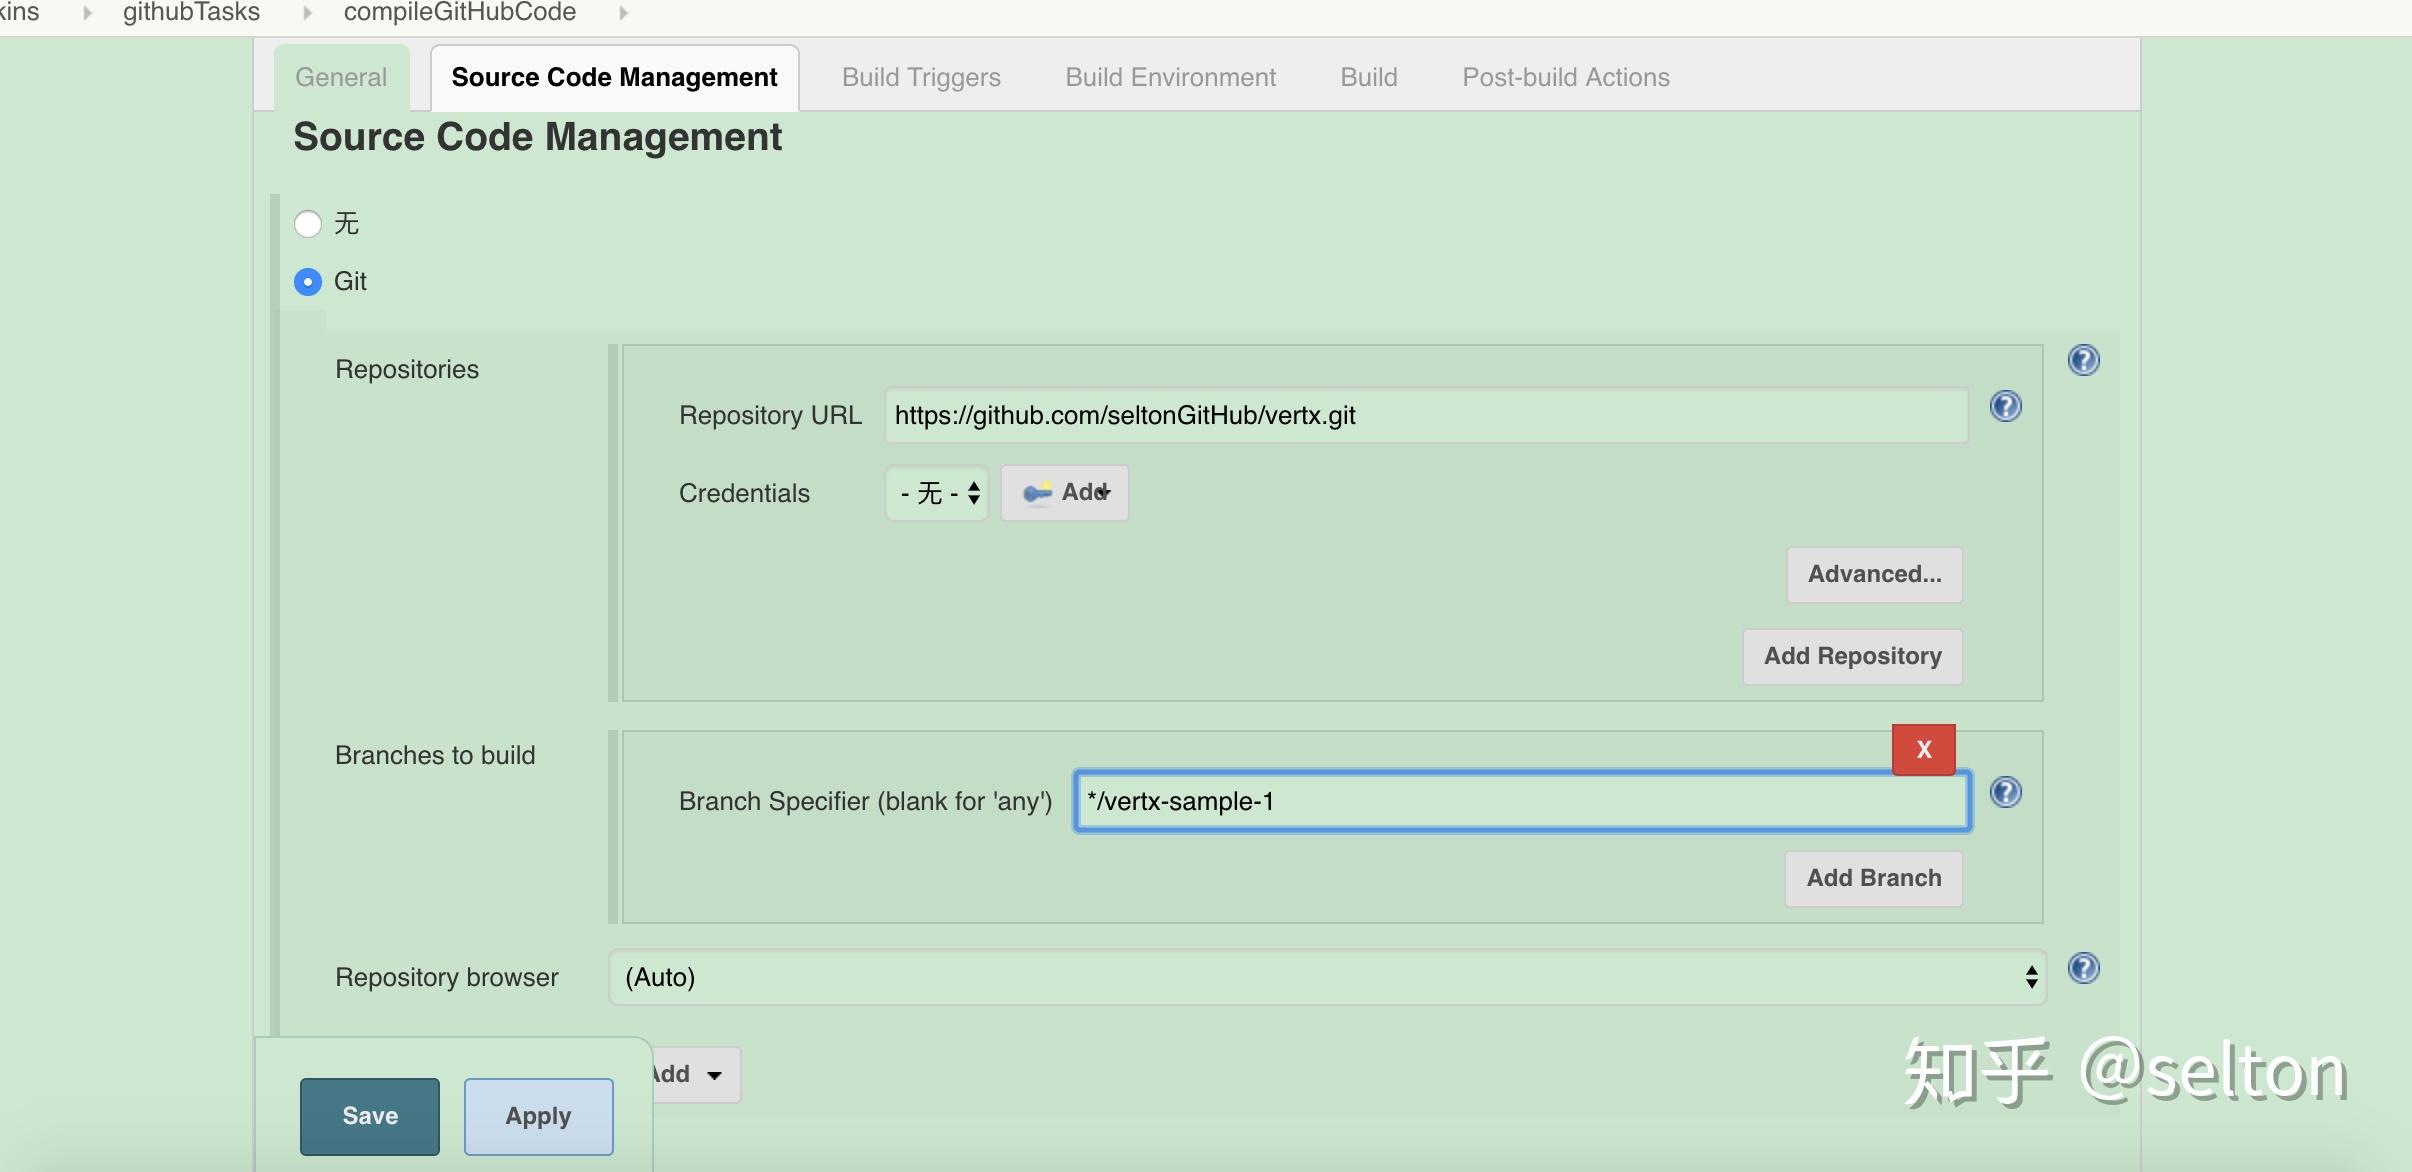Open the Credentials dropdown

coord(937,493)
